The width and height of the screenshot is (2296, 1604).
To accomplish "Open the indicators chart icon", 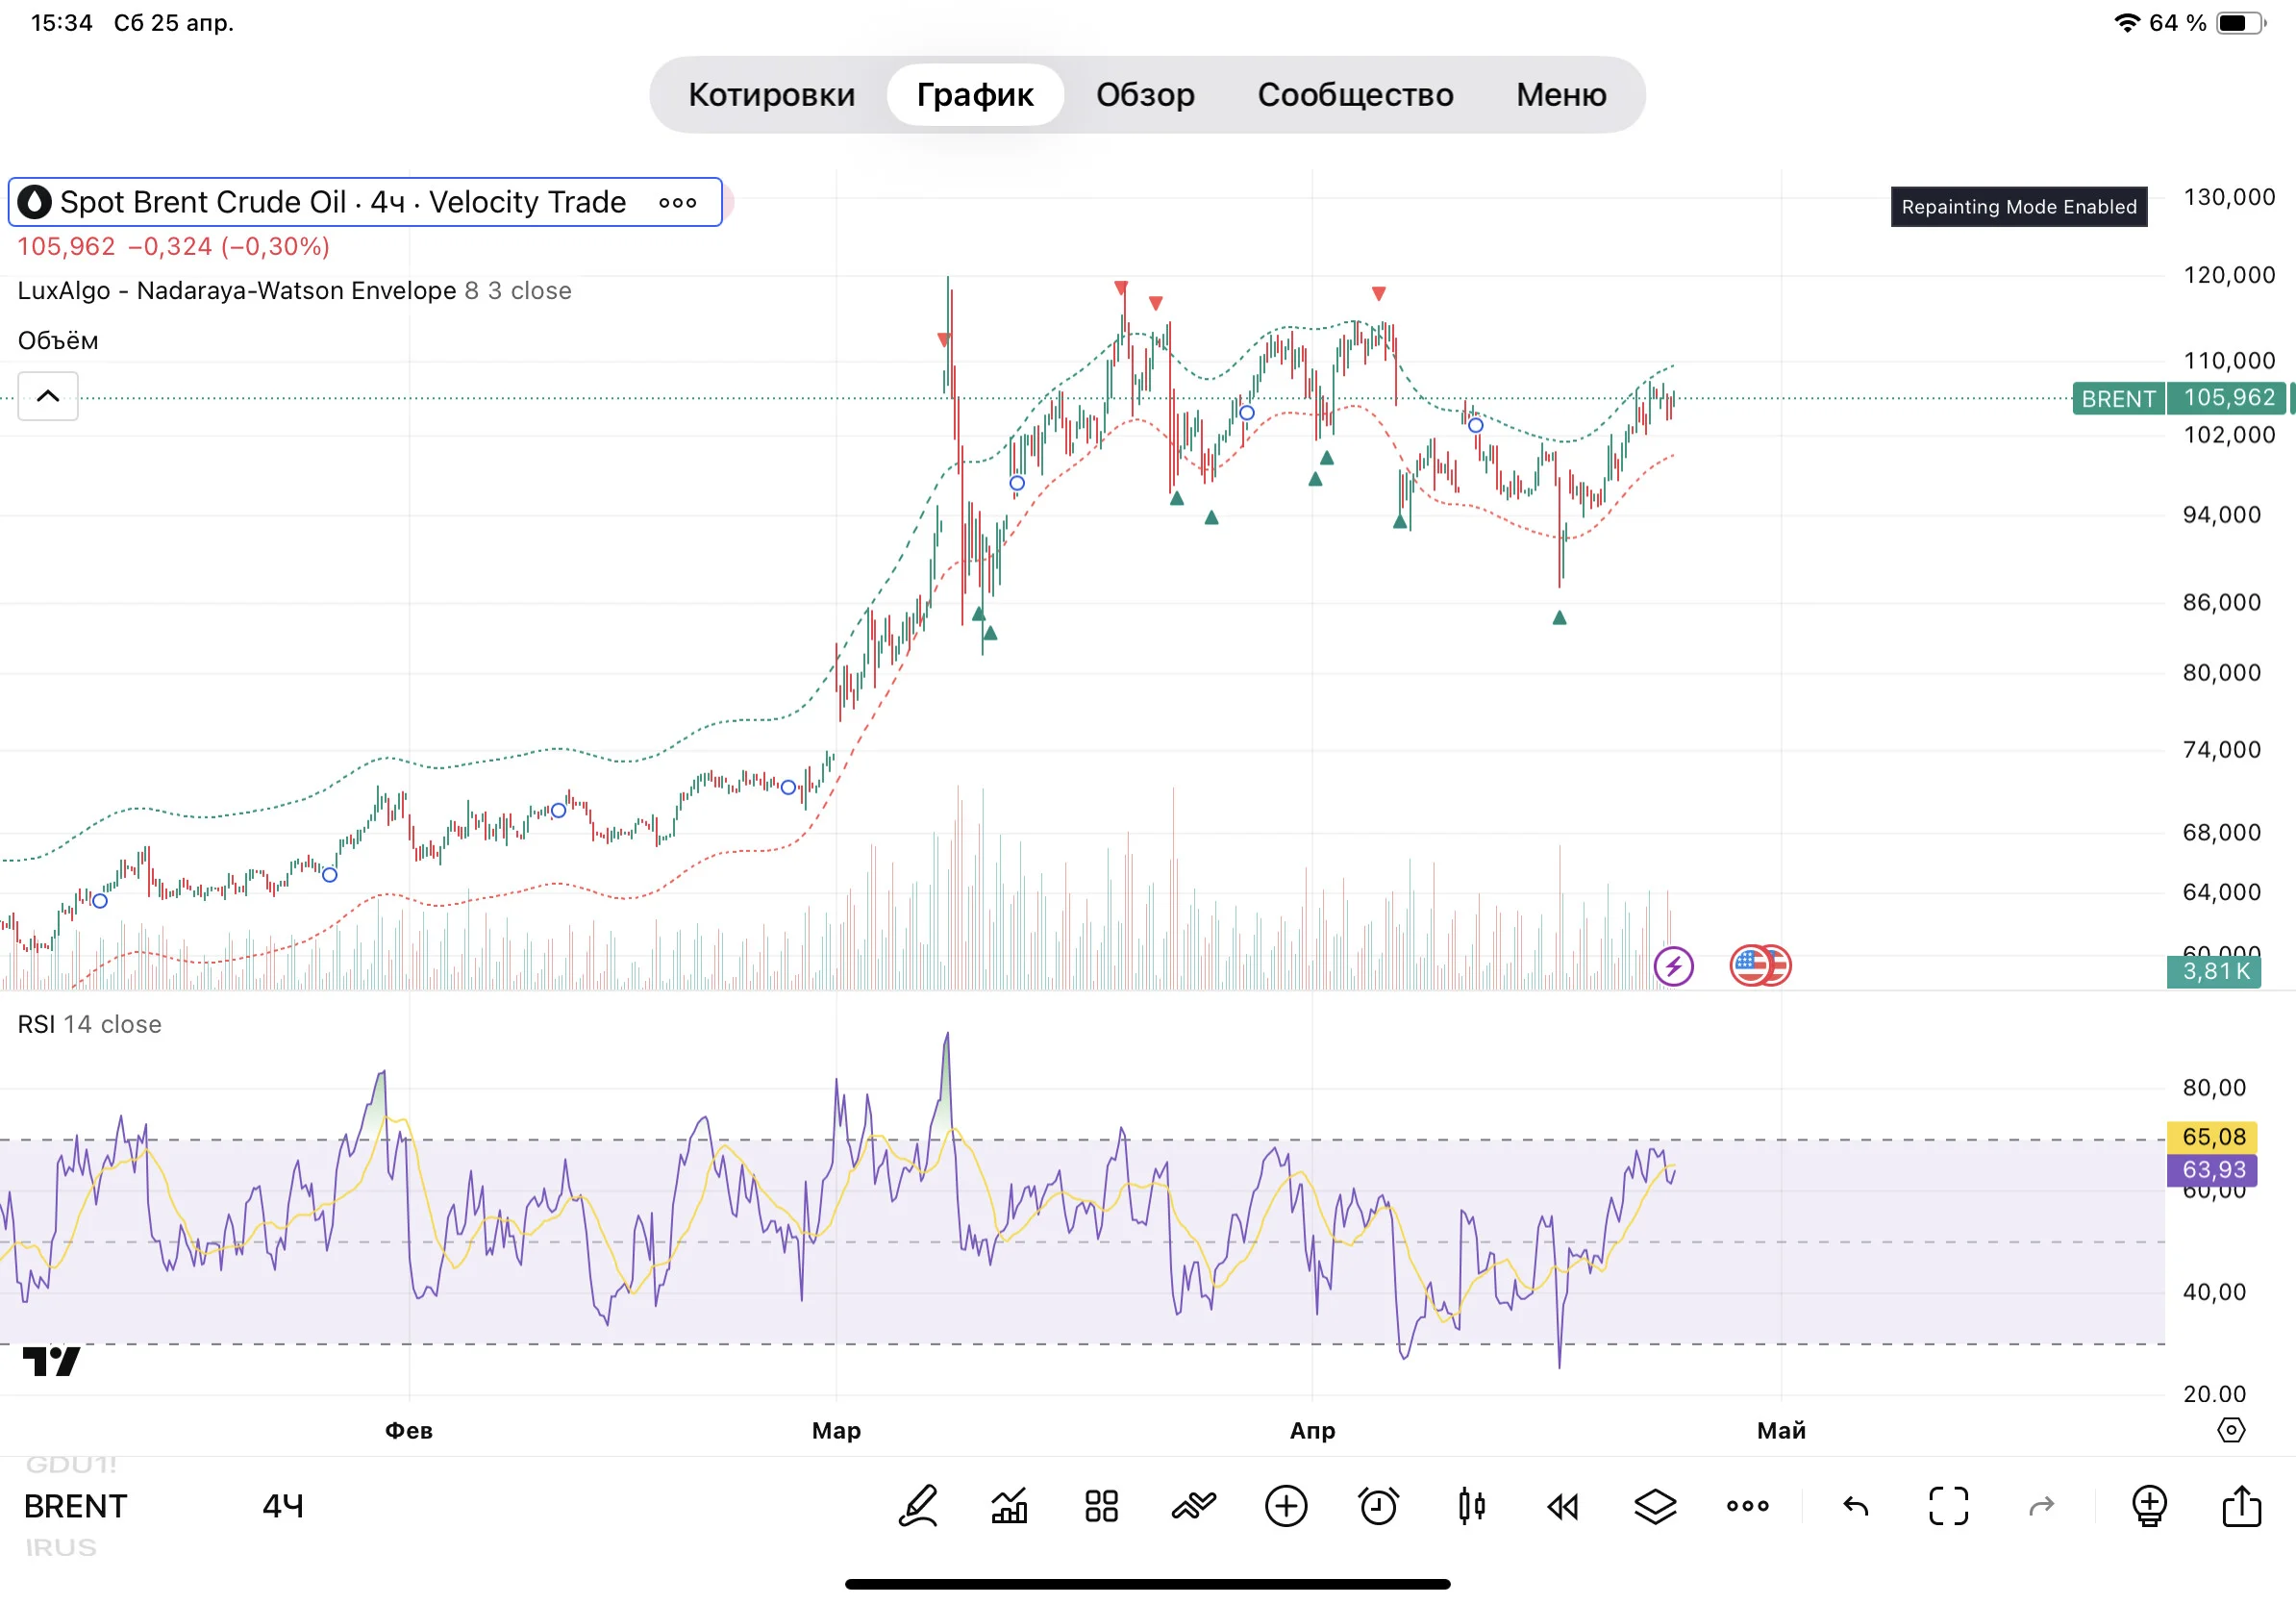I will 1009,1506.
